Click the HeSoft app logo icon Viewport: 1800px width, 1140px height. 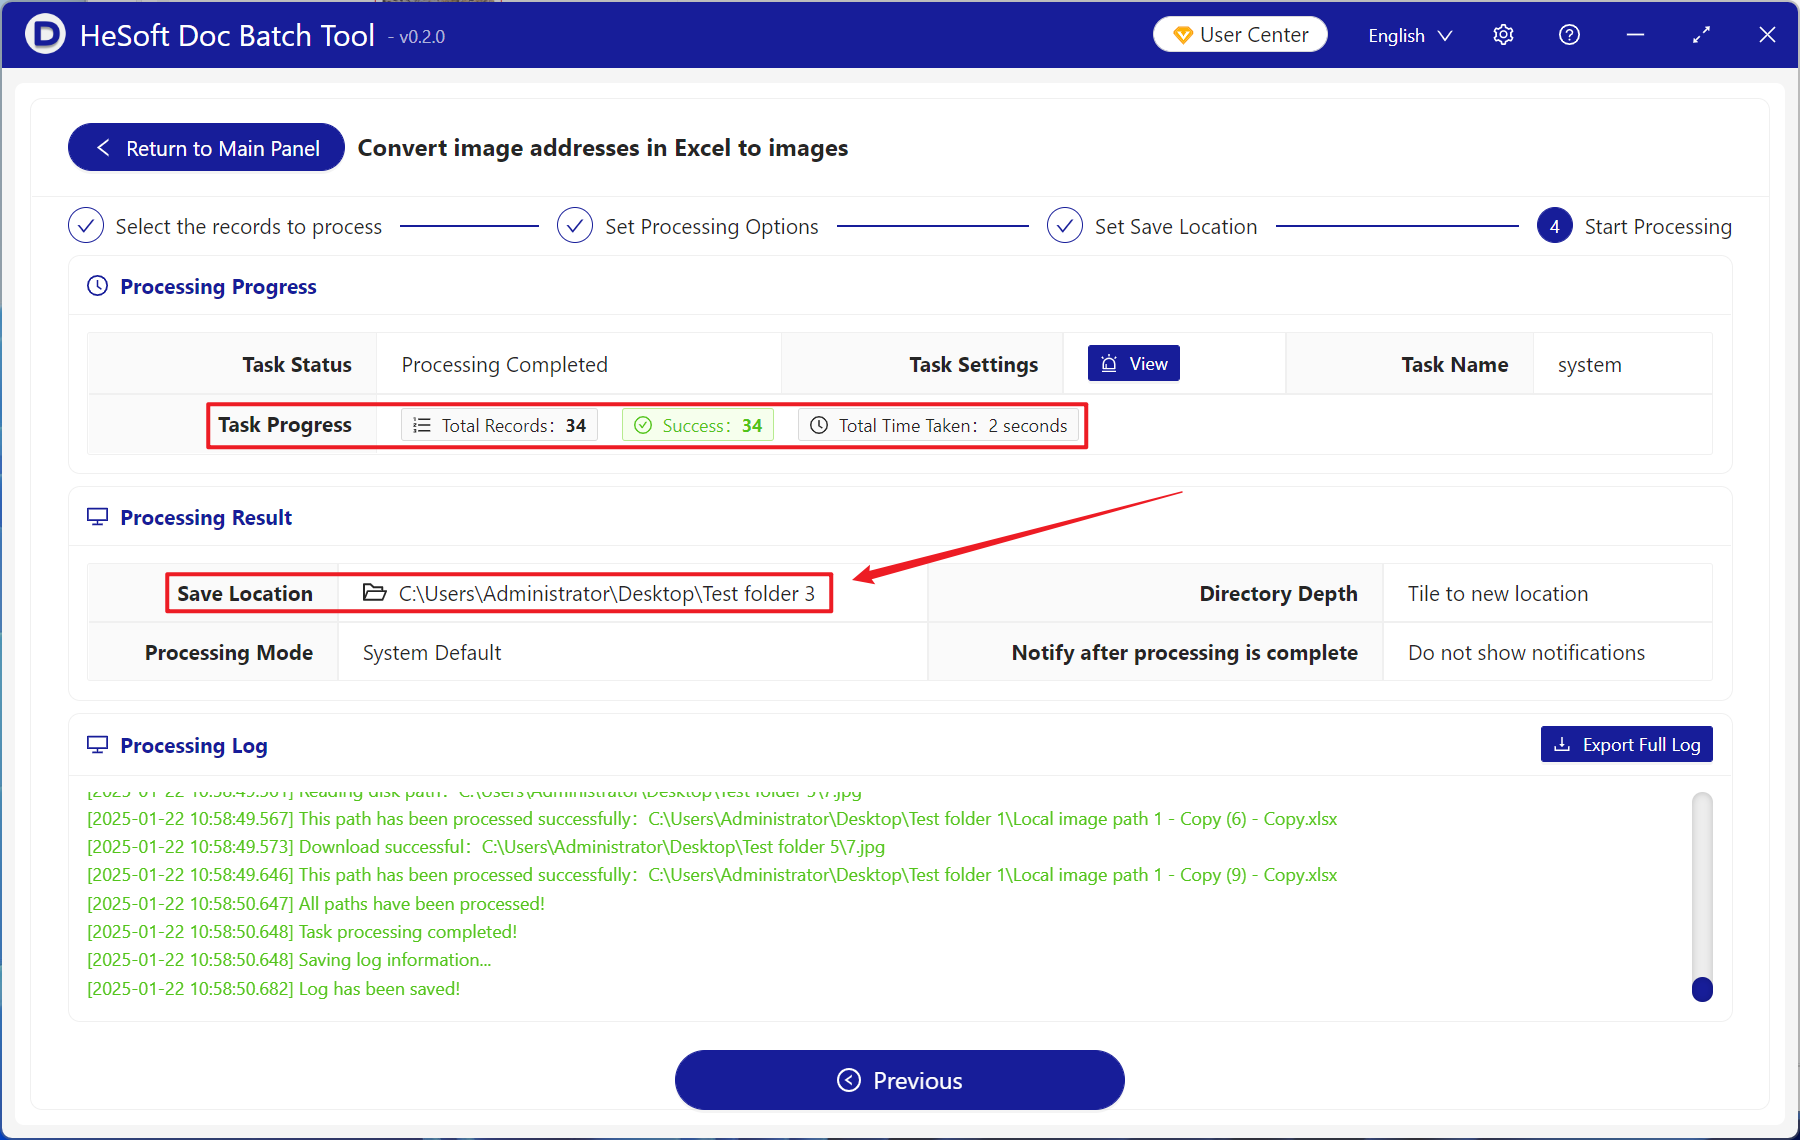click(x=45, y=35)
